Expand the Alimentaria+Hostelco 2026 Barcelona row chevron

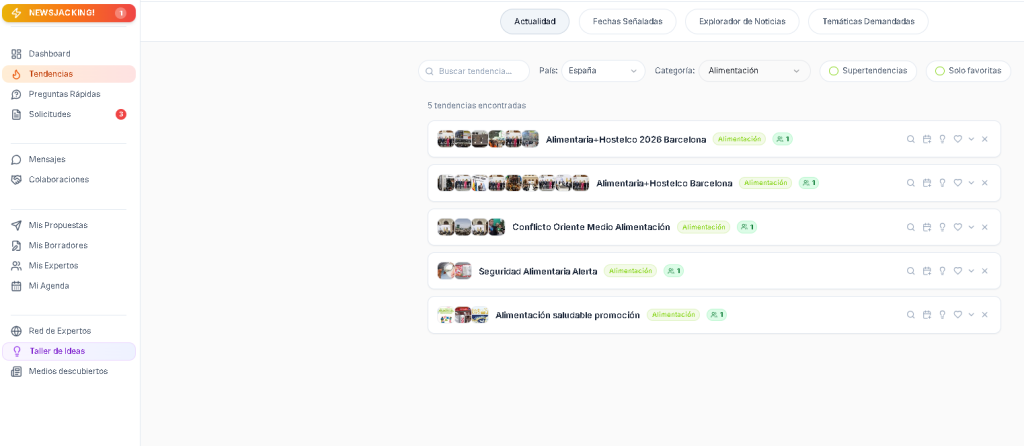(x=971, y=139)
